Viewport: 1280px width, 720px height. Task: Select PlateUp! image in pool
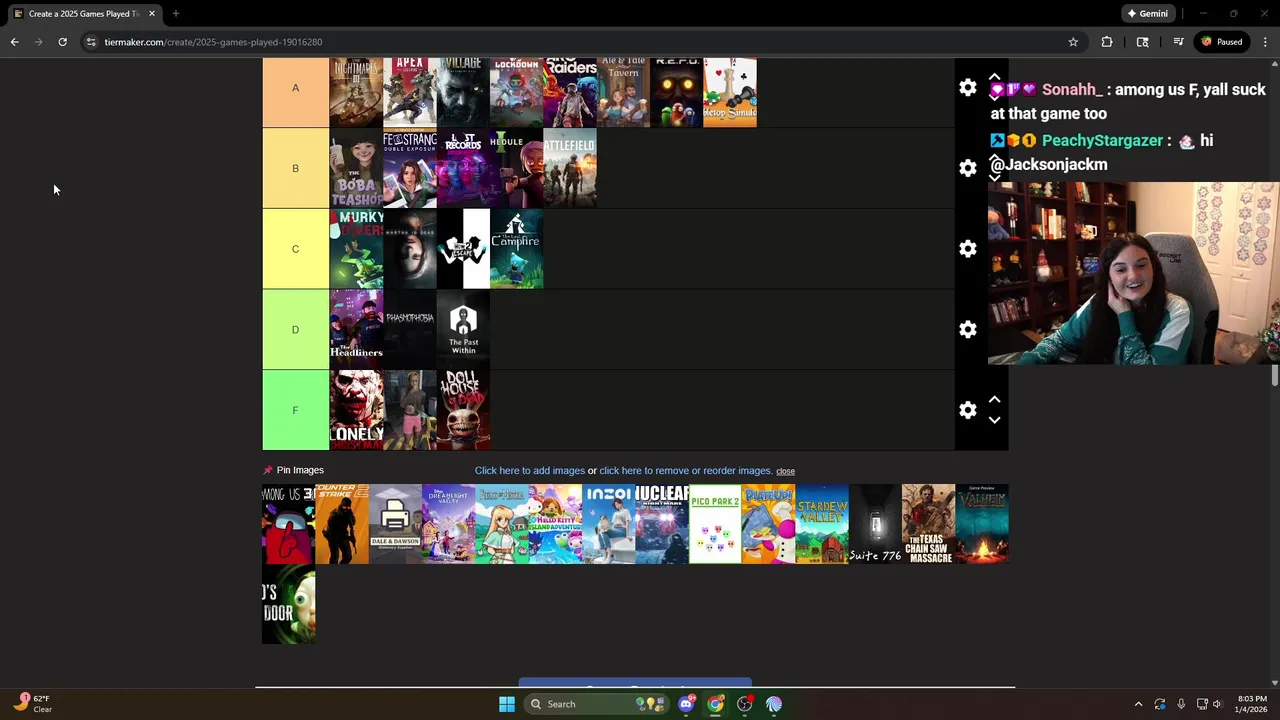pos(768,524)
